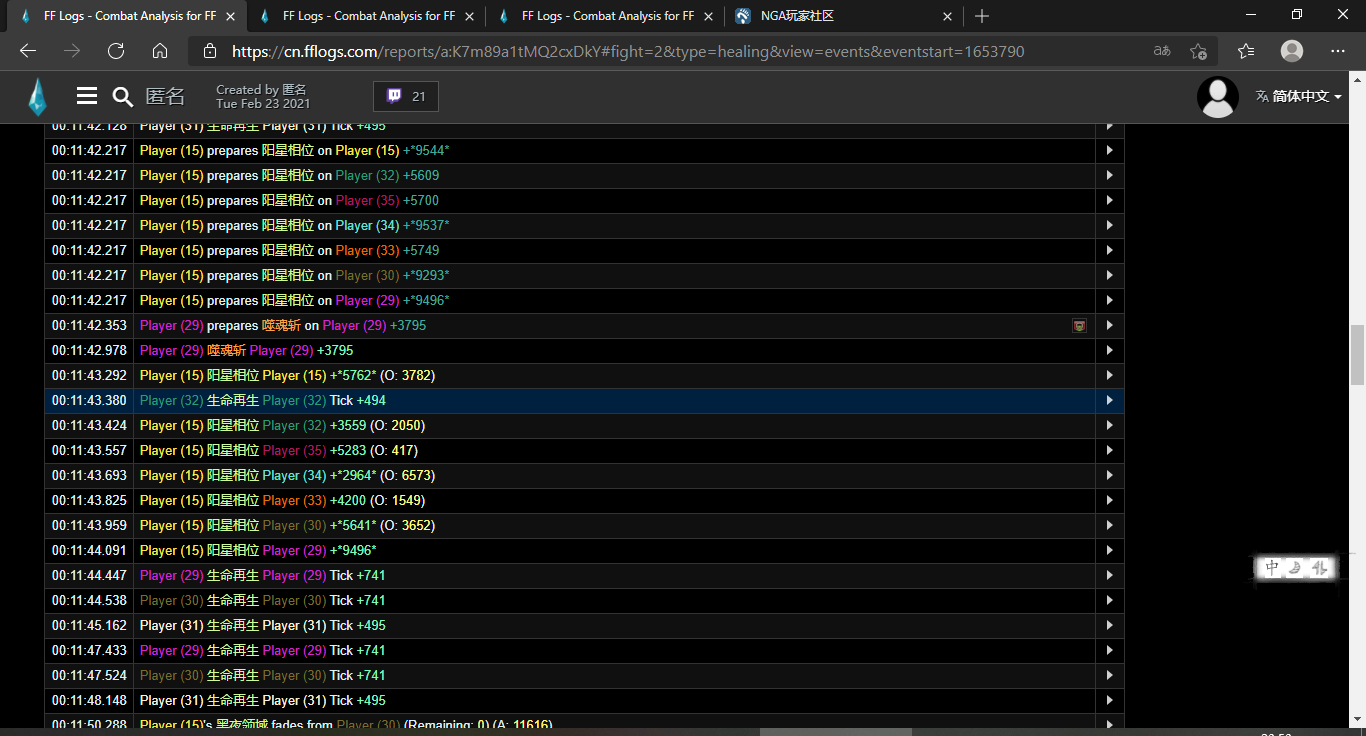Expand the event at 00:11:44.091
This screenshot has width=1366, height=736.
[1109, 551]
